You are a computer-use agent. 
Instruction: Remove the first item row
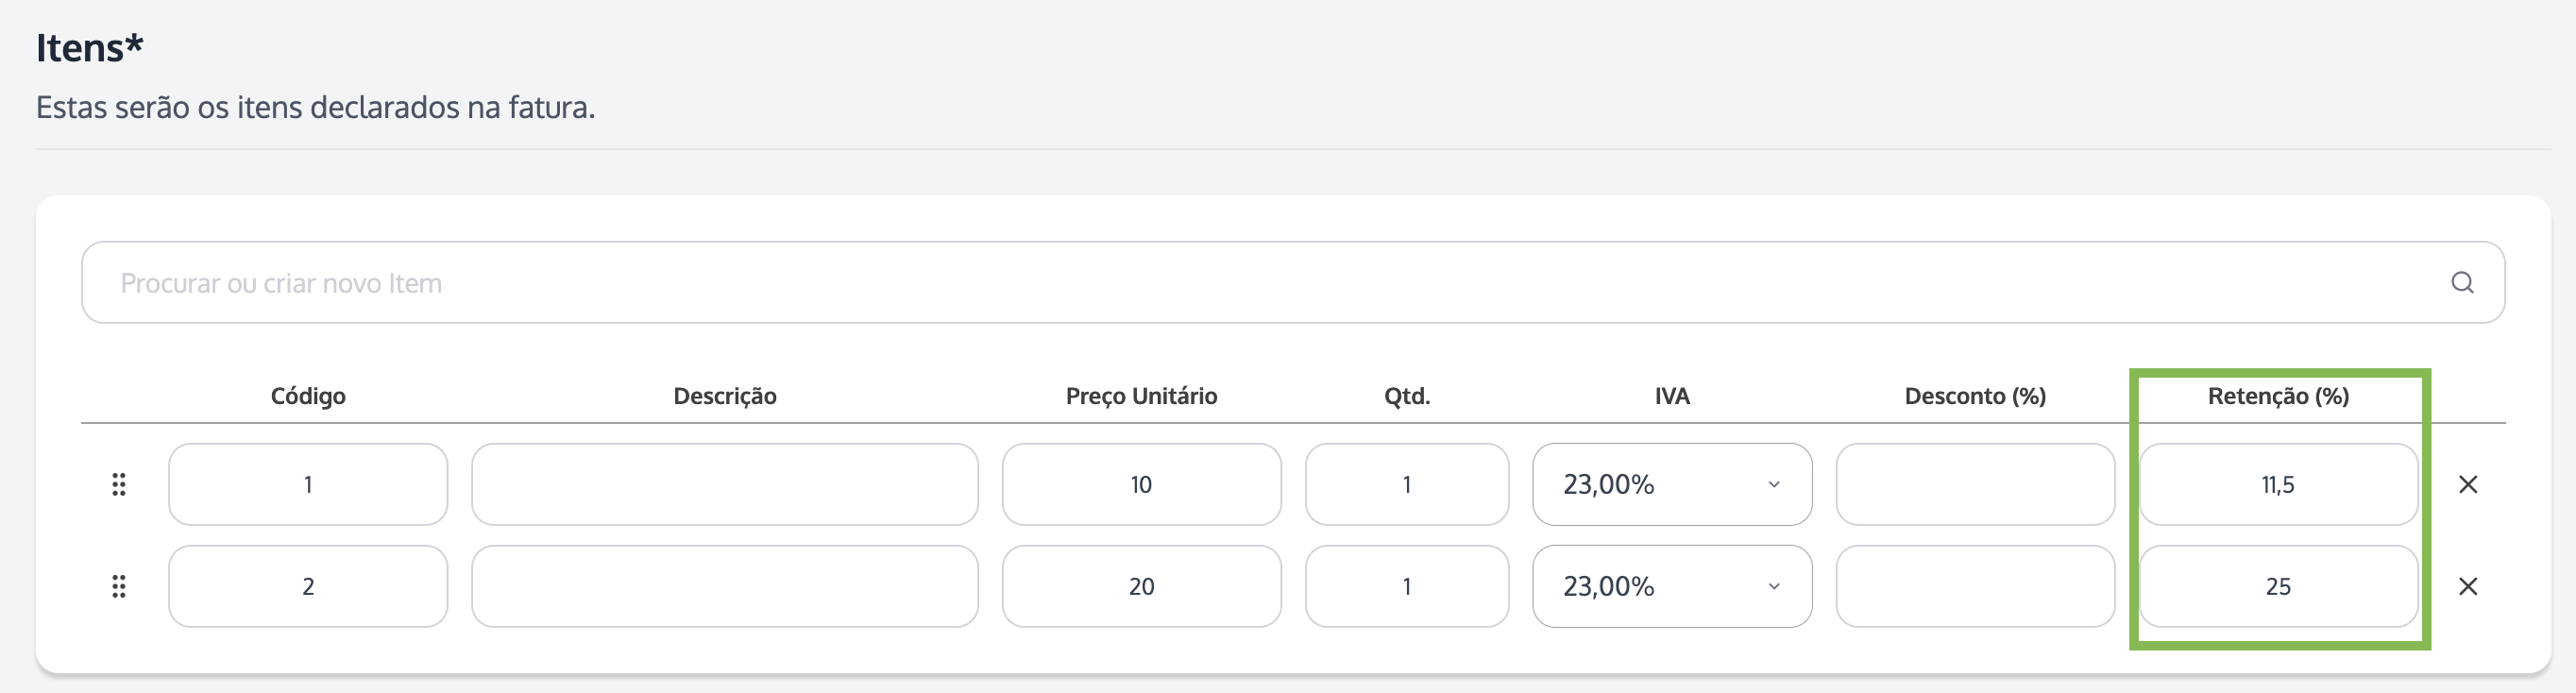[x=2468, y=485]
